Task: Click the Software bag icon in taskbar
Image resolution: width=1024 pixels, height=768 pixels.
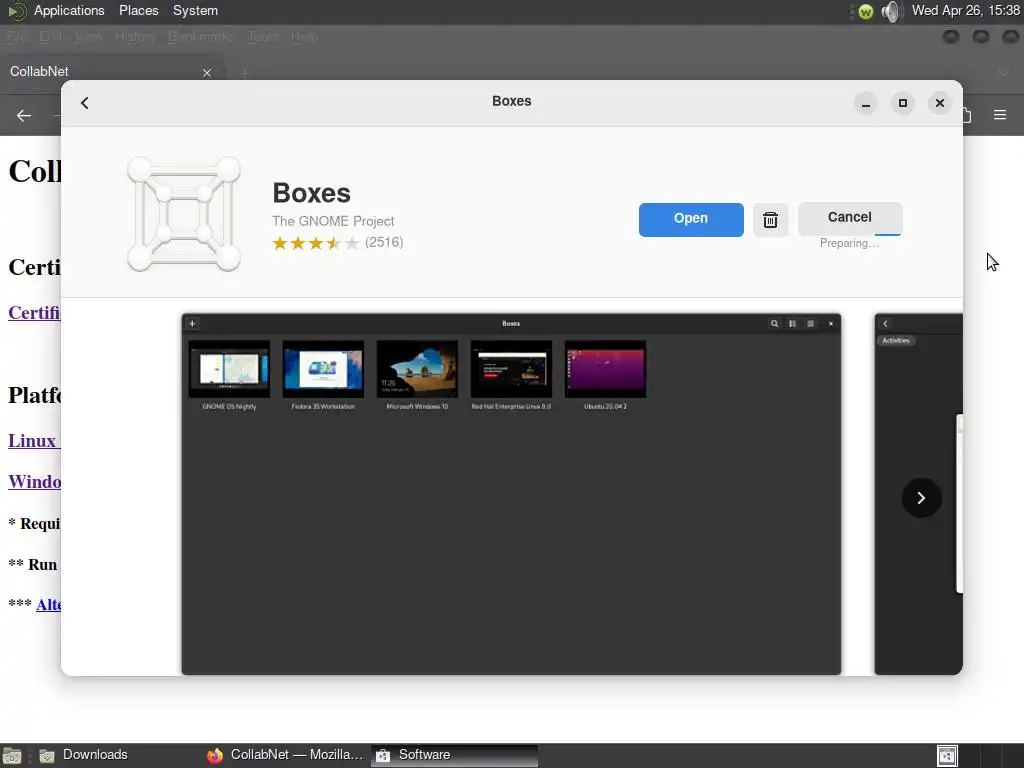Action: click(383, 756)
